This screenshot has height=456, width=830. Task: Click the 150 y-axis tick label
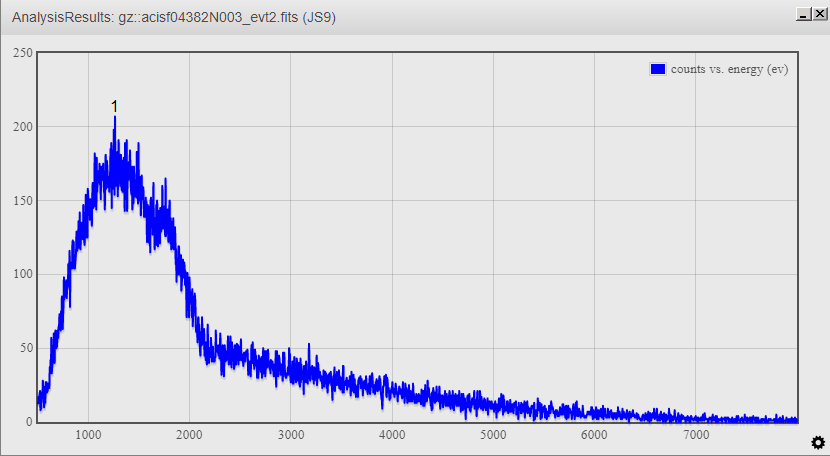click(22, 201)
